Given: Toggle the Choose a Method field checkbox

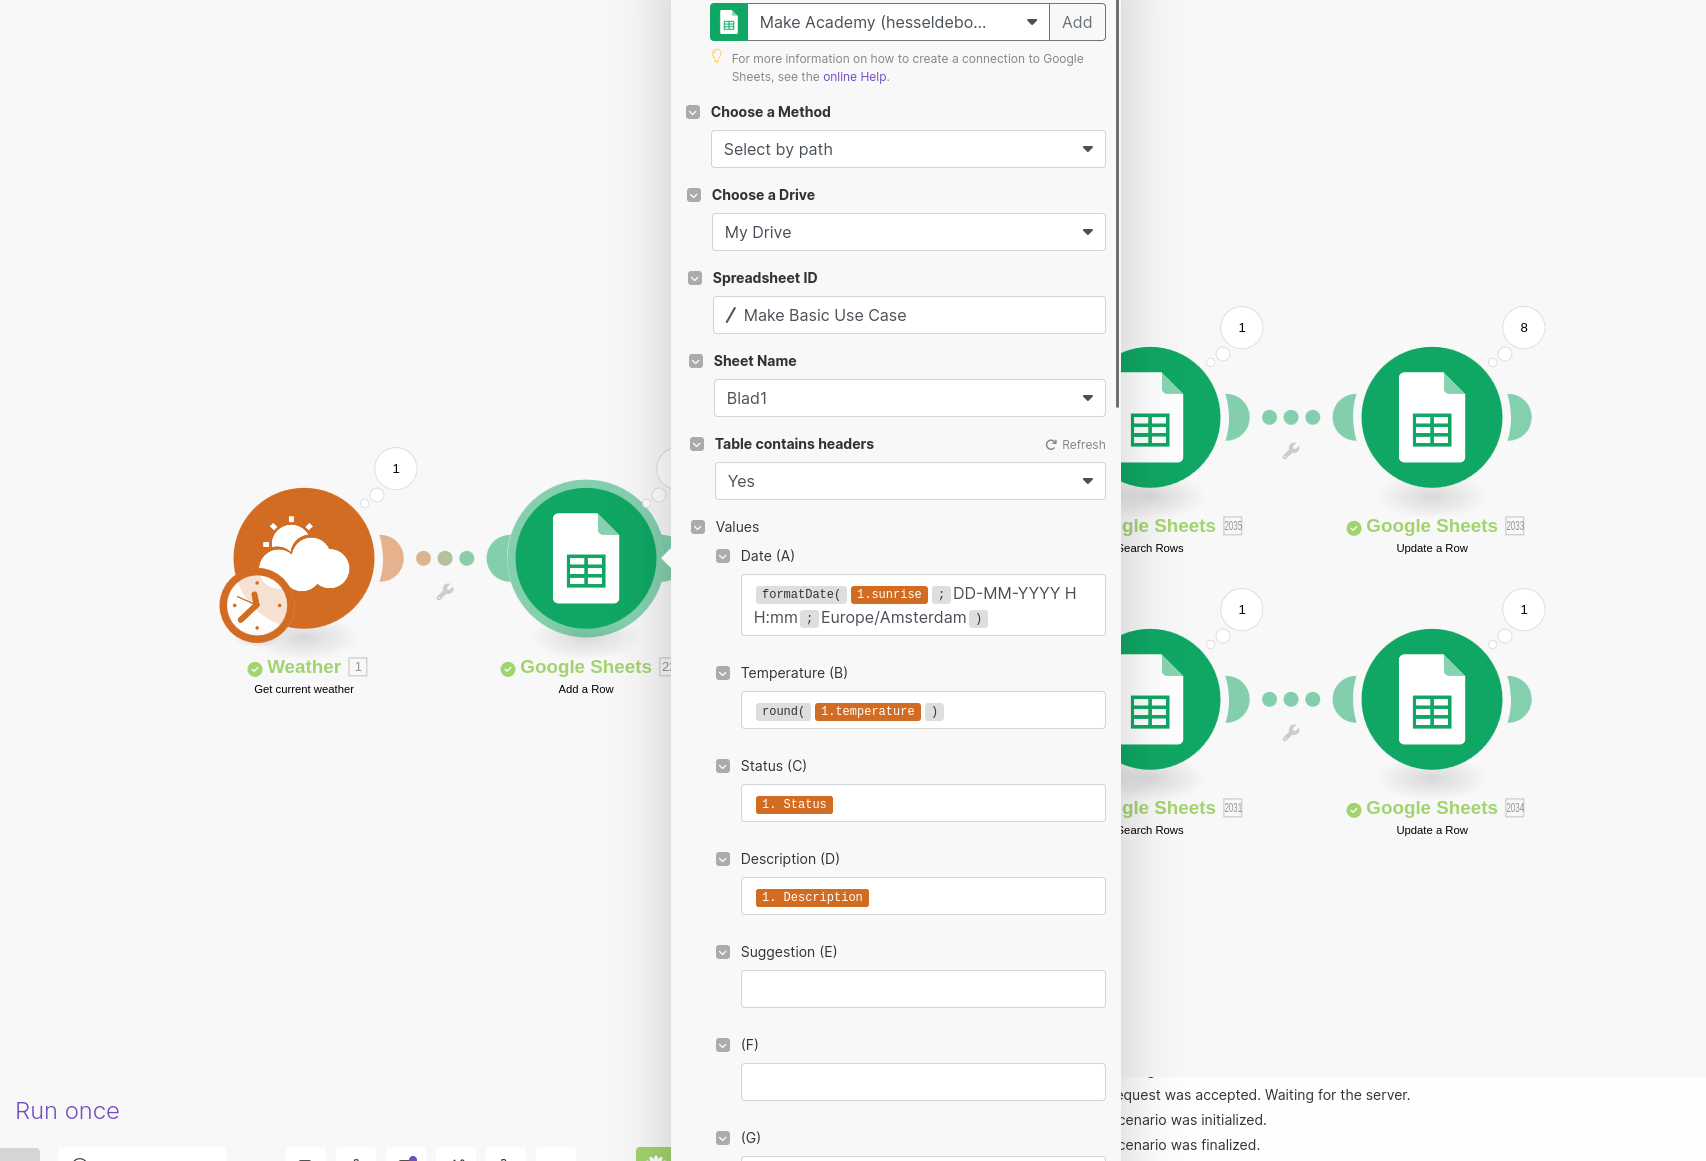Looking at the screenshot, I should [693, 112].
